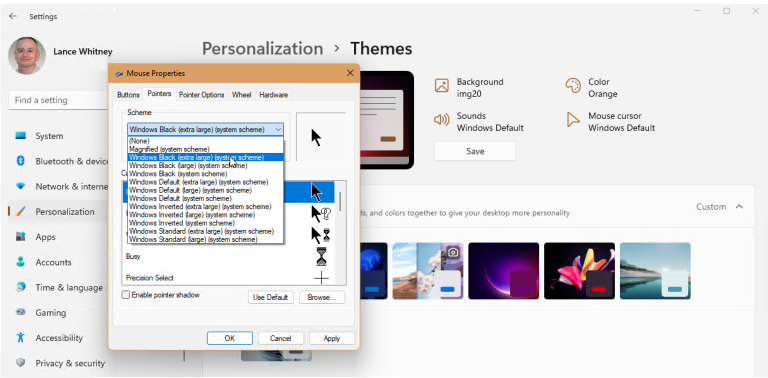This screenshot has height=378, width=768.
Task: Go to Gaming settings
Action: tap(50, 312)
